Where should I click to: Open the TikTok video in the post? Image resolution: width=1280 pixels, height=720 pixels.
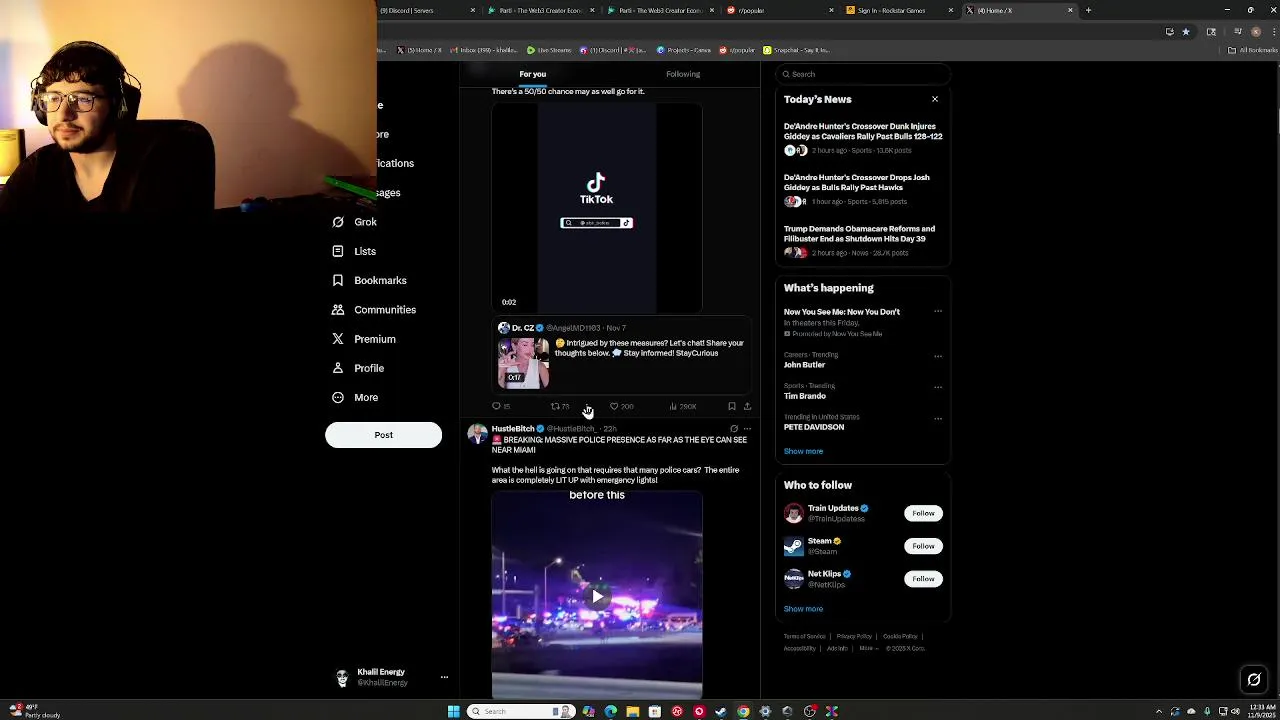tap(597, 207)
